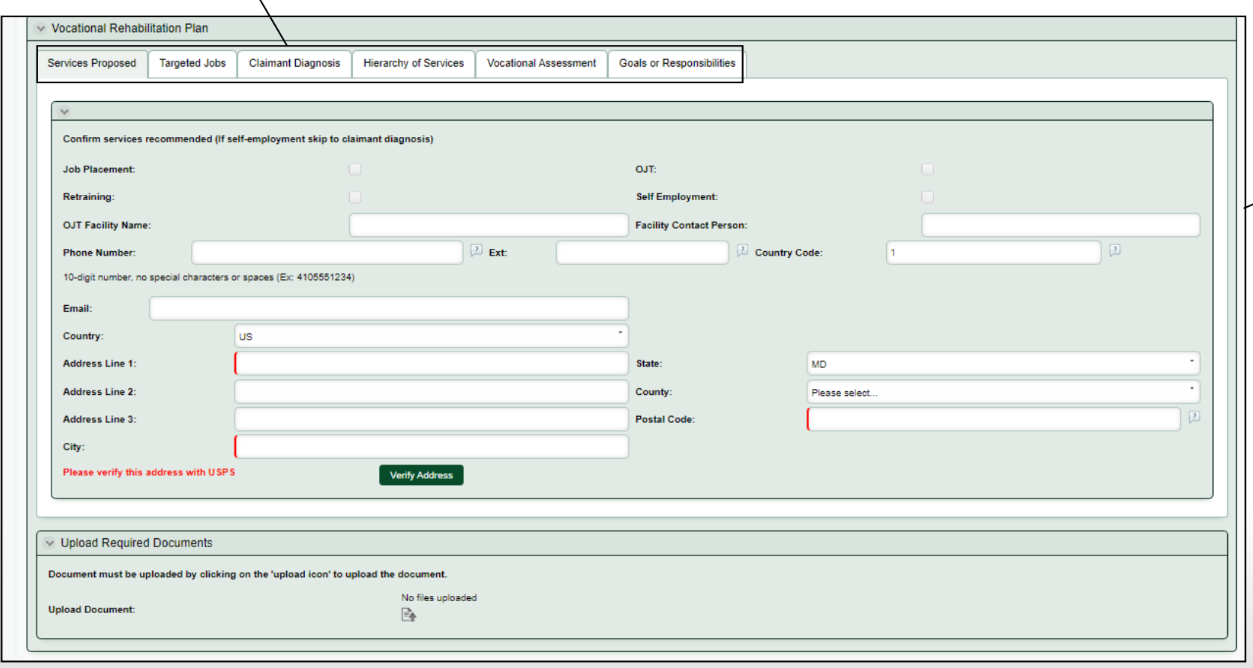Collapse the Upload Required Documents section
Screen dimensions: 1253x668
click(47, 541)
